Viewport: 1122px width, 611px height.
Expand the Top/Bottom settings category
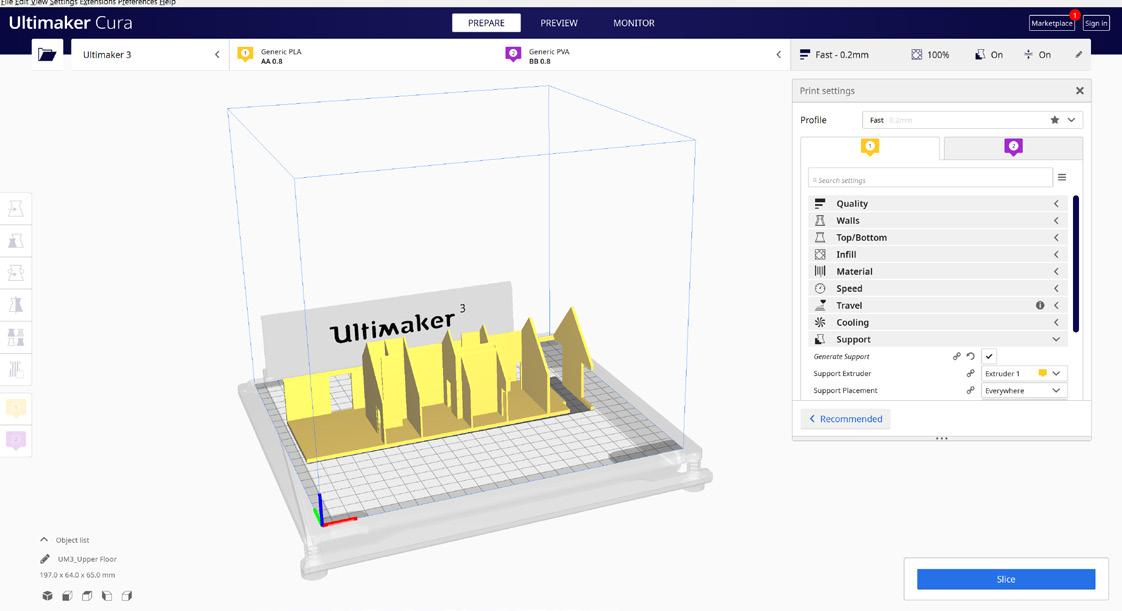pos(937,238)
